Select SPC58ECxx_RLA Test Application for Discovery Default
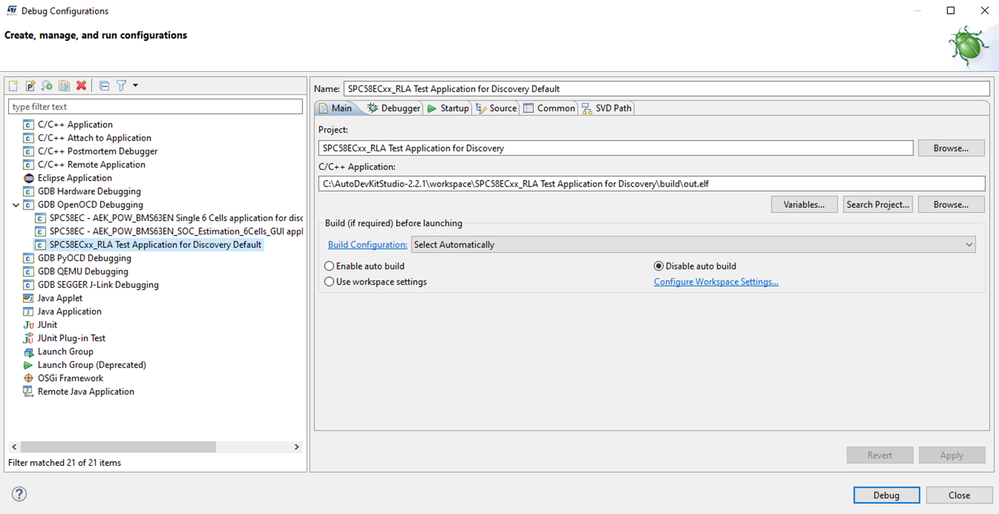The image size is (999, 514). pyautogui.click(x=155, y=245)
